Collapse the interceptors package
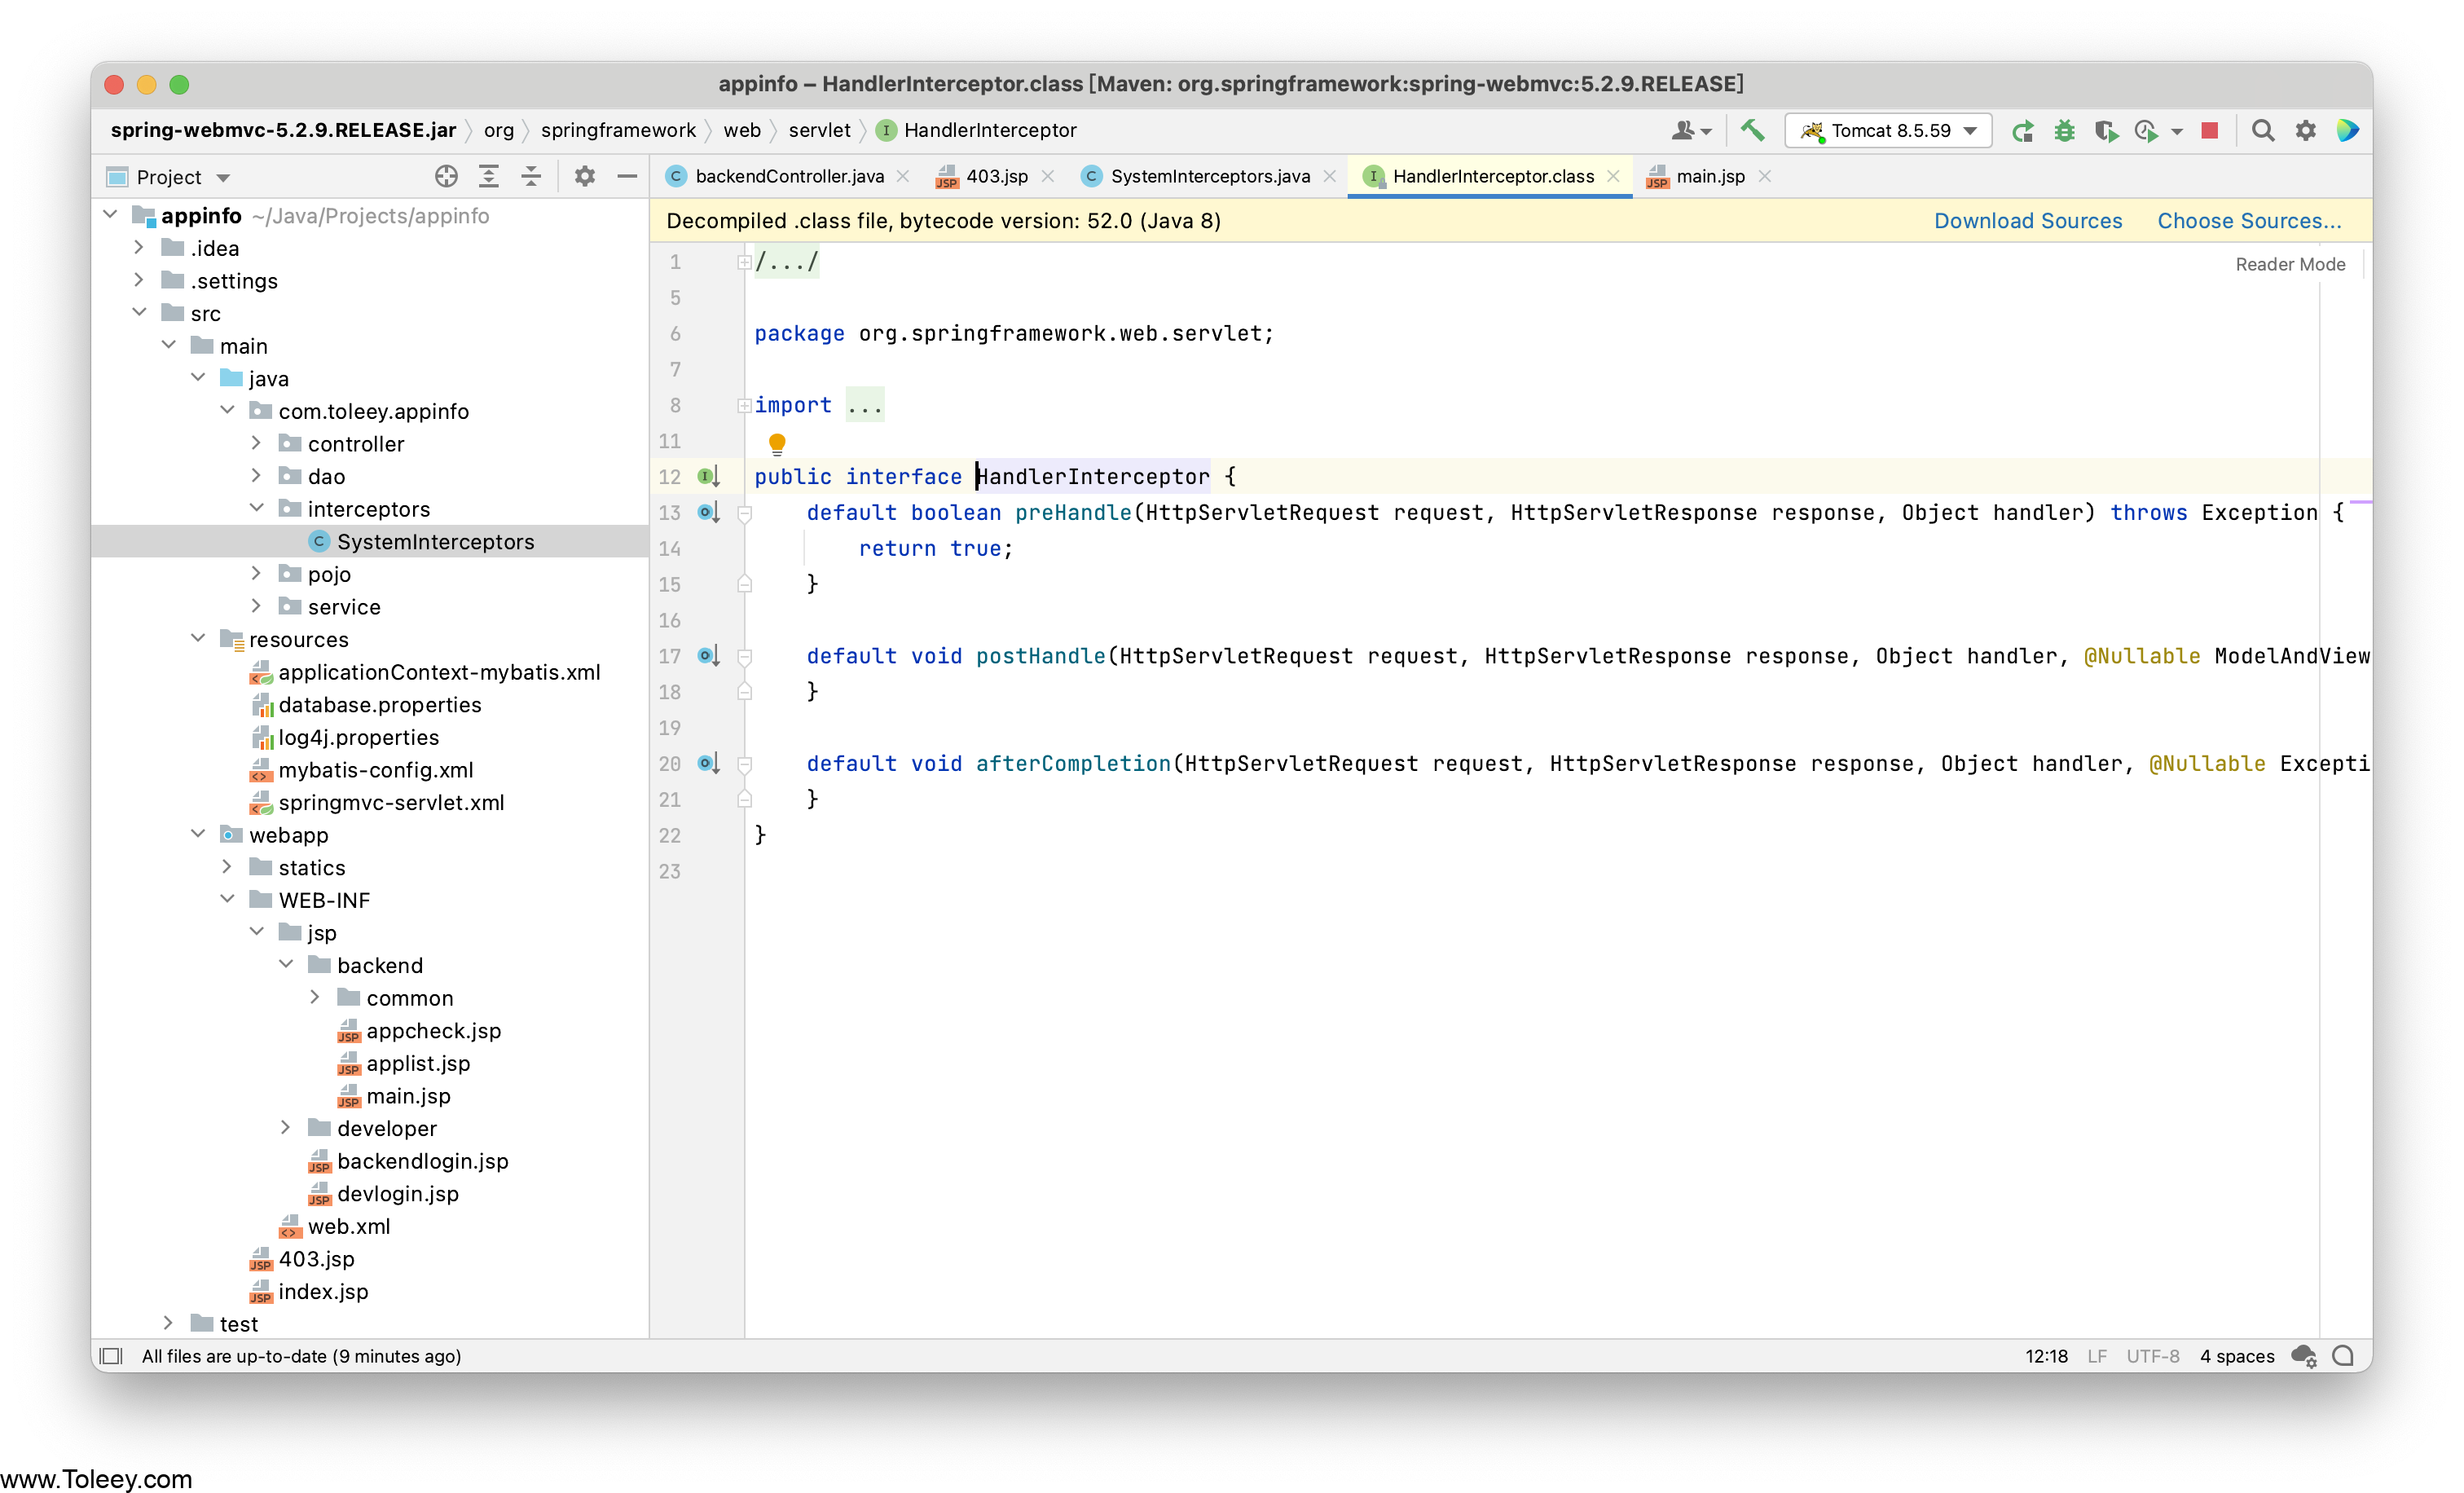 click(x=256, y=508)
